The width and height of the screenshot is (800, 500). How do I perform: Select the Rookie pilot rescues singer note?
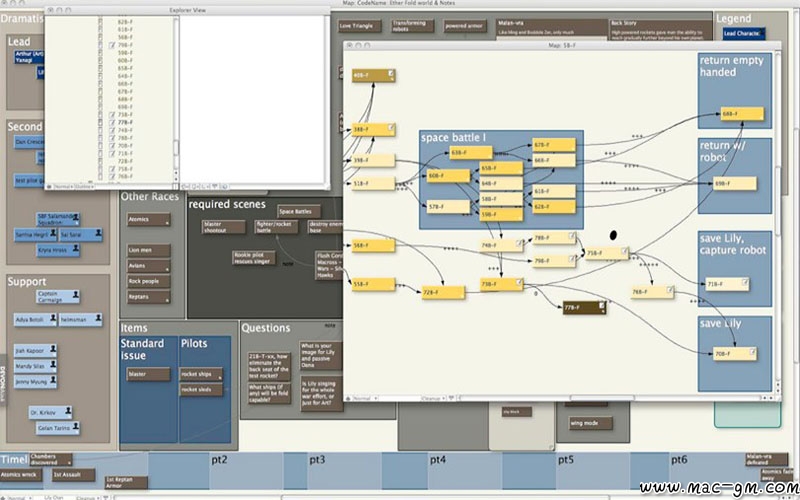[254, 258]
